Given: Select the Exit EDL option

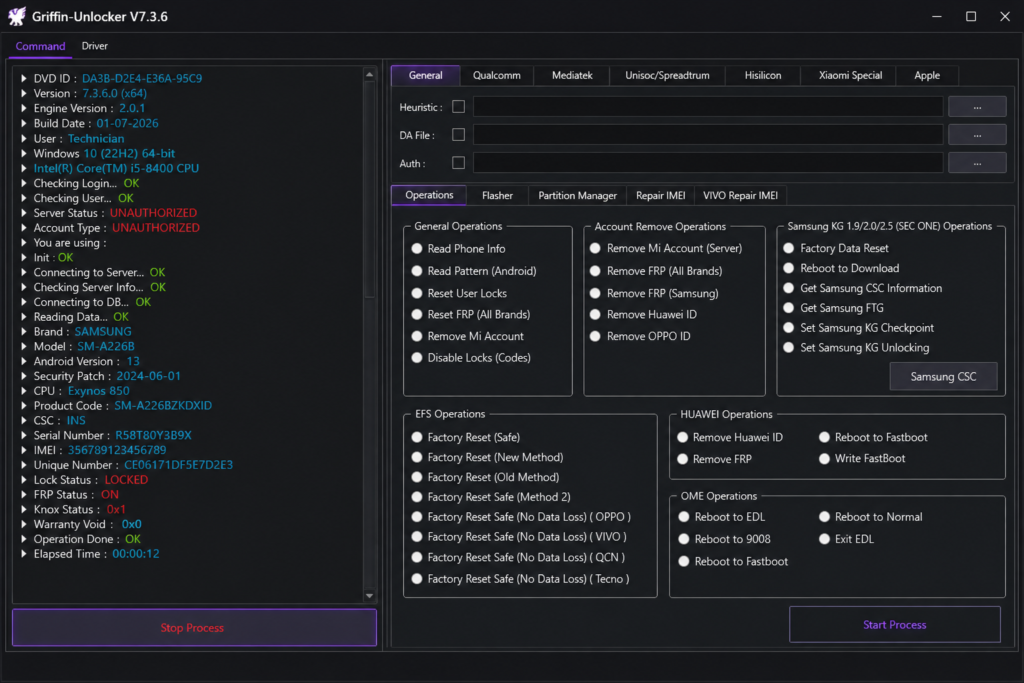Looking at the screenshot, I should (x=824, y=539).
